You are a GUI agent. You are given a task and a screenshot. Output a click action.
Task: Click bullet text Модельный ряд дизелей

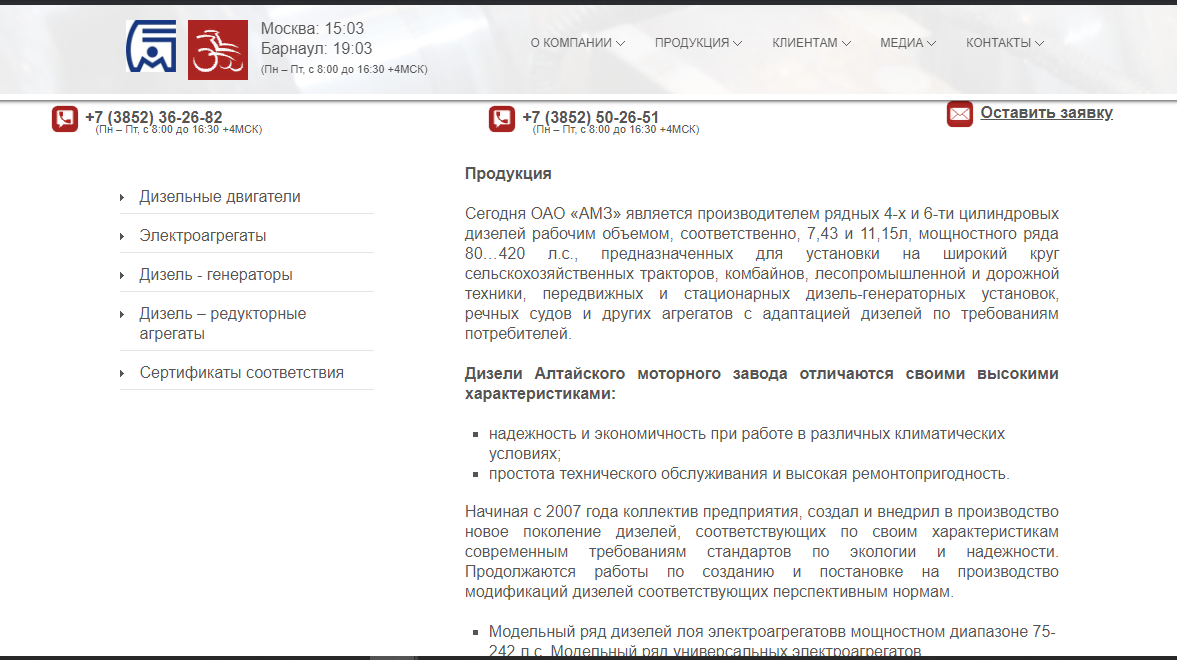772,641
